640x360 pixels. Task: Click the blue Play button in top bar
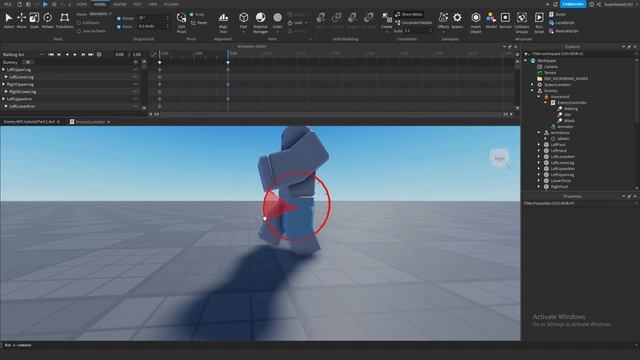coord(45,4)
